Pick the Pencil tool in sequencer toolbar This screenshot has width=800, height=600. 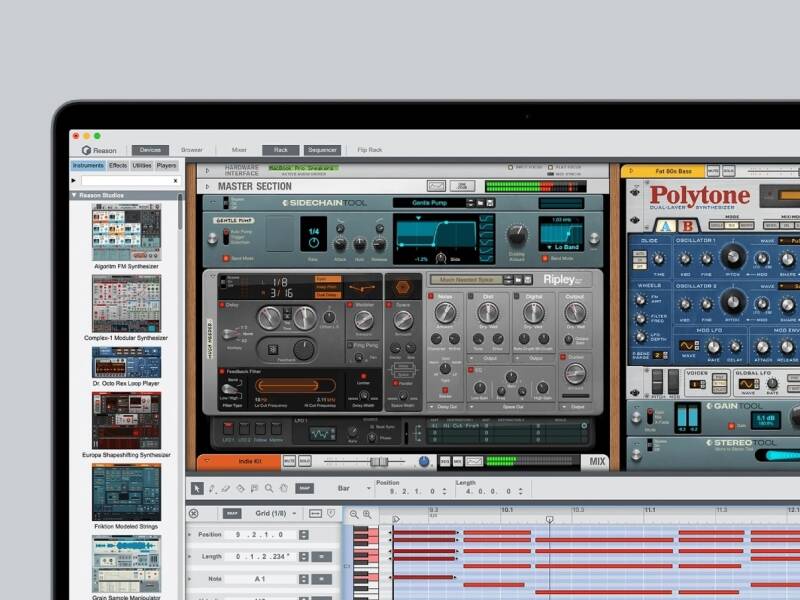coord(212,488)
